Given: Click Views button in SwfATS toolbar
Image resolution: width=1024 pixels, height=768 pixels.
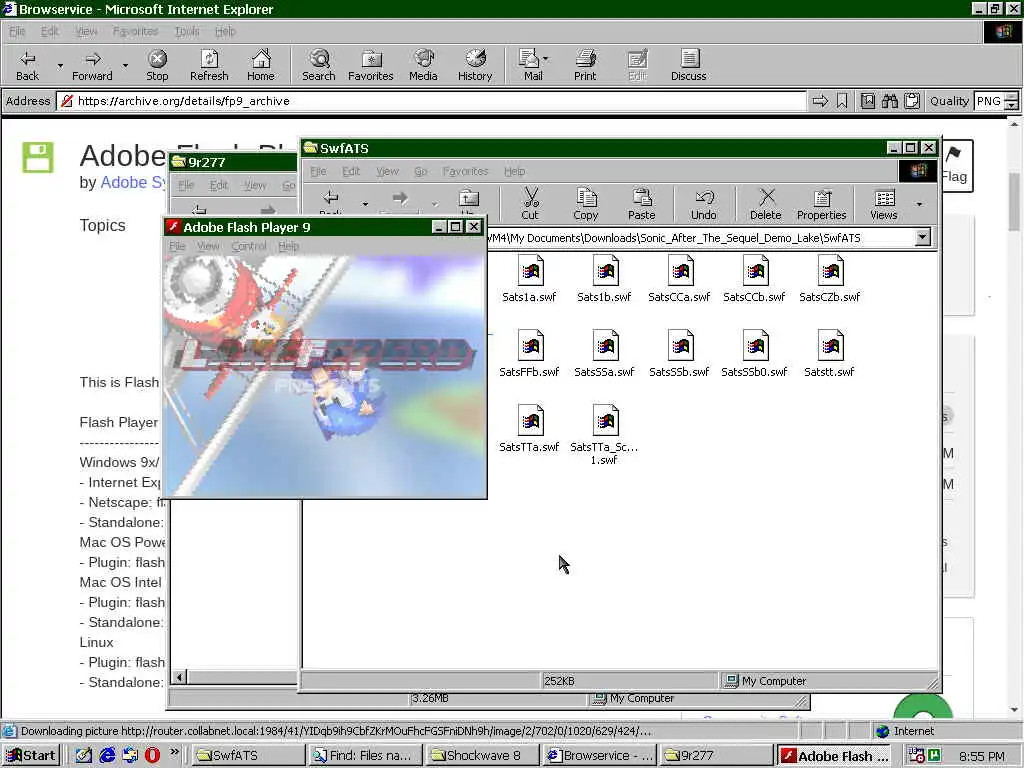Looking at the screenshot, I should pyautogui.click(x=884, y=204).
